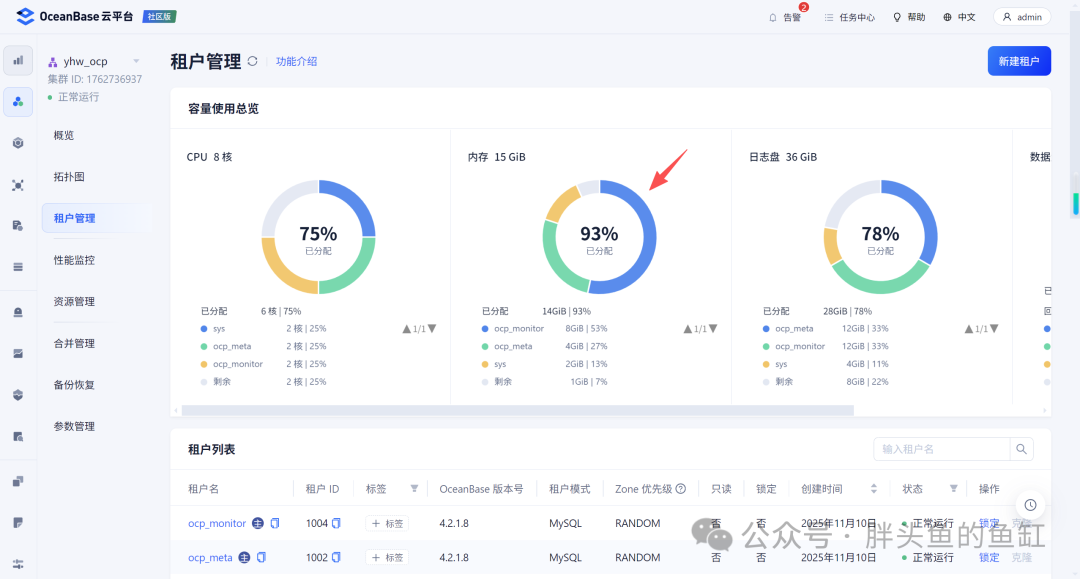
Task: Open the ocp_monitor tenant link
Action: 217,523
